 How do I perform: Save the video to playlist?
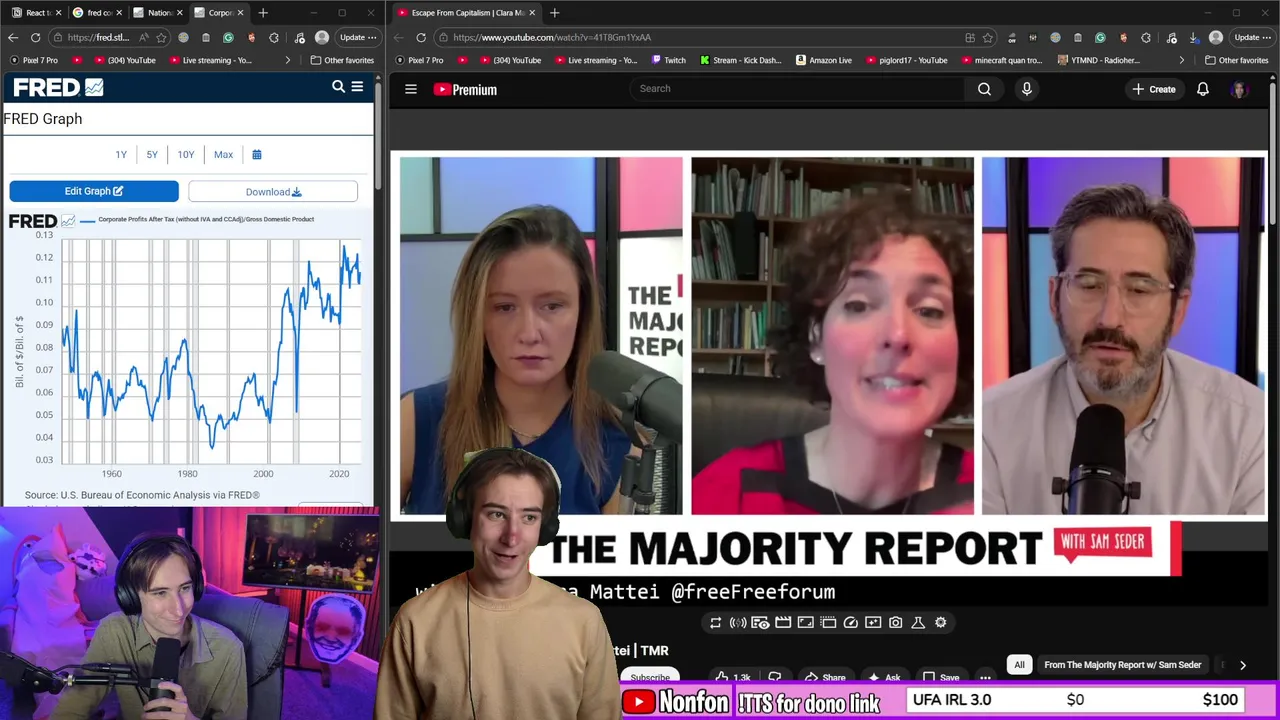941,677
